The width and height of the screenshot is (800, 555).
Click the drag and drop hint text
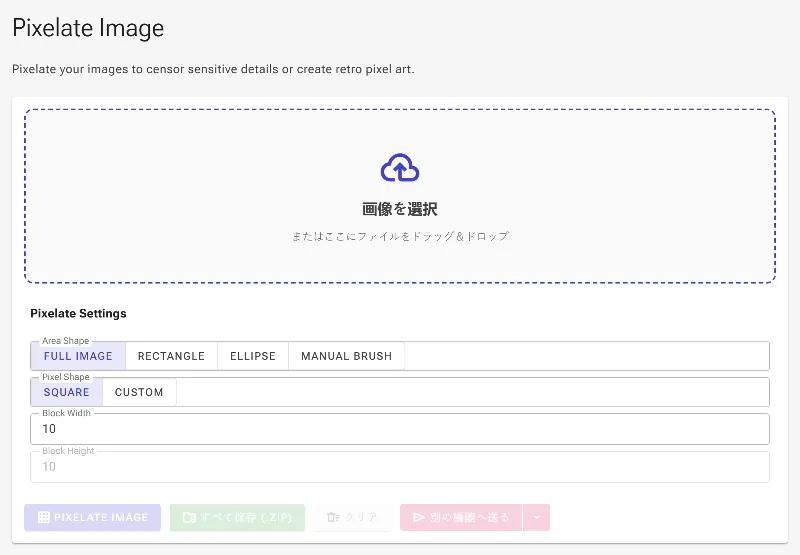[x=400, y=236]
